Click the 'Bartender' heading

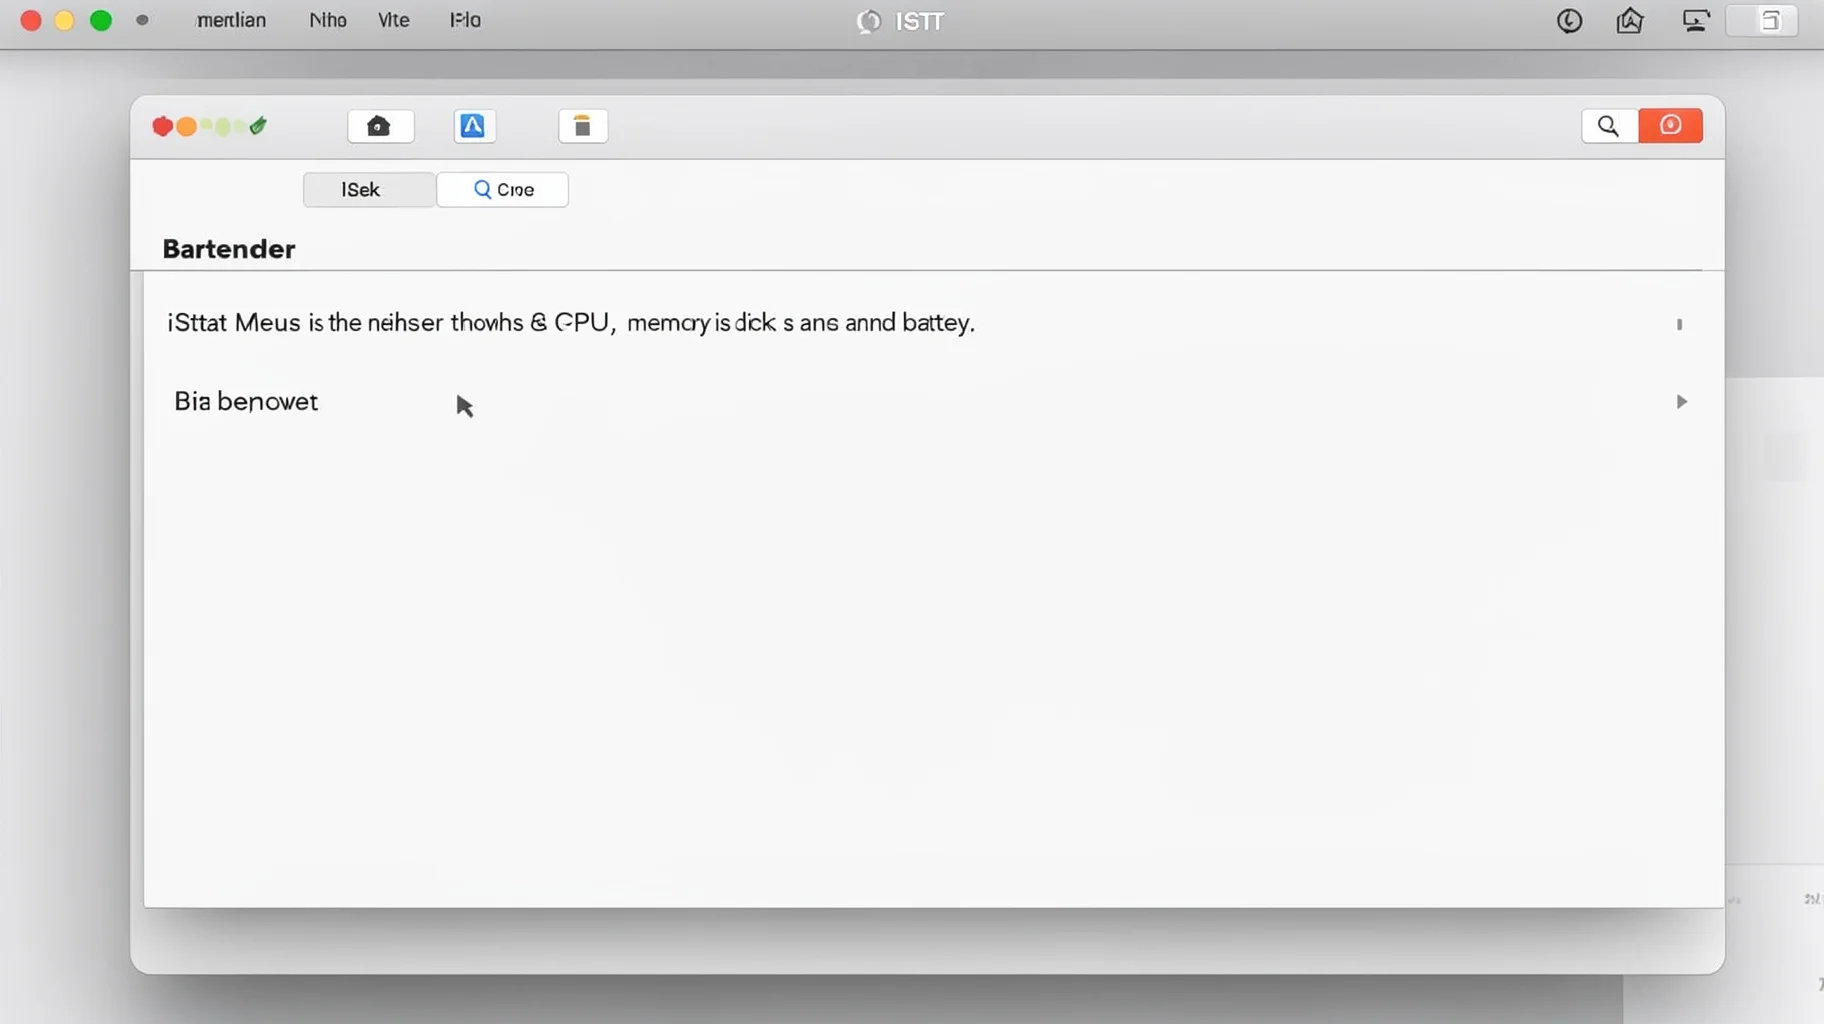coord(229,249)
